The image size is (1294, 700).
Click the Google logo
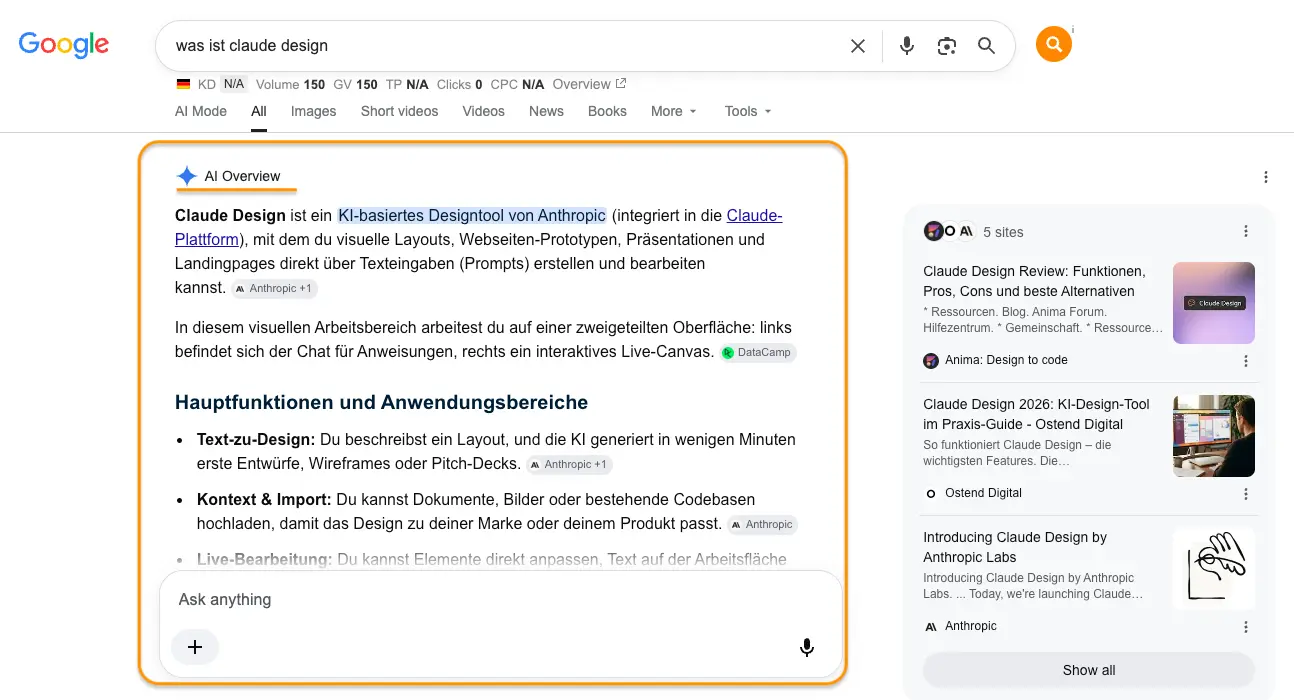[x=64, y=44]
